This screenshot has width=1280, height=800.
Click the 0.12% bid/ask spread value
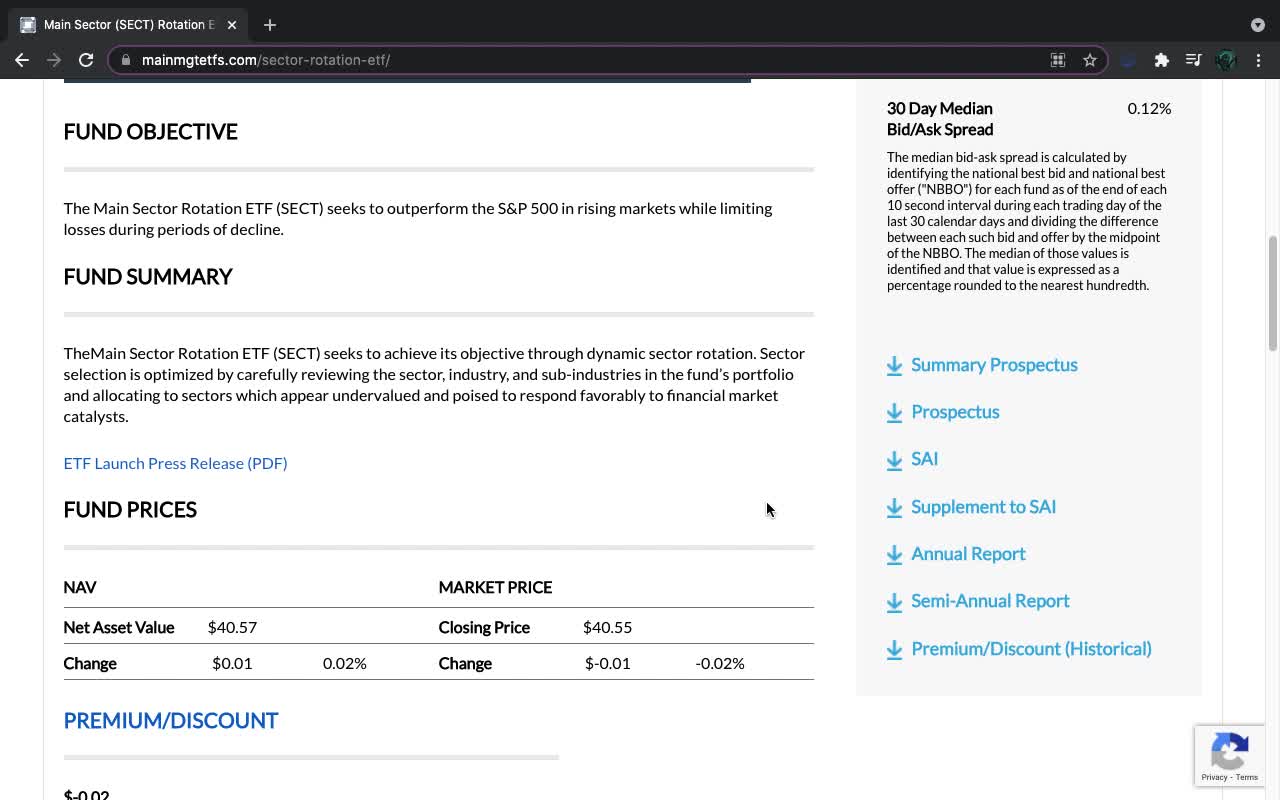1149,108
